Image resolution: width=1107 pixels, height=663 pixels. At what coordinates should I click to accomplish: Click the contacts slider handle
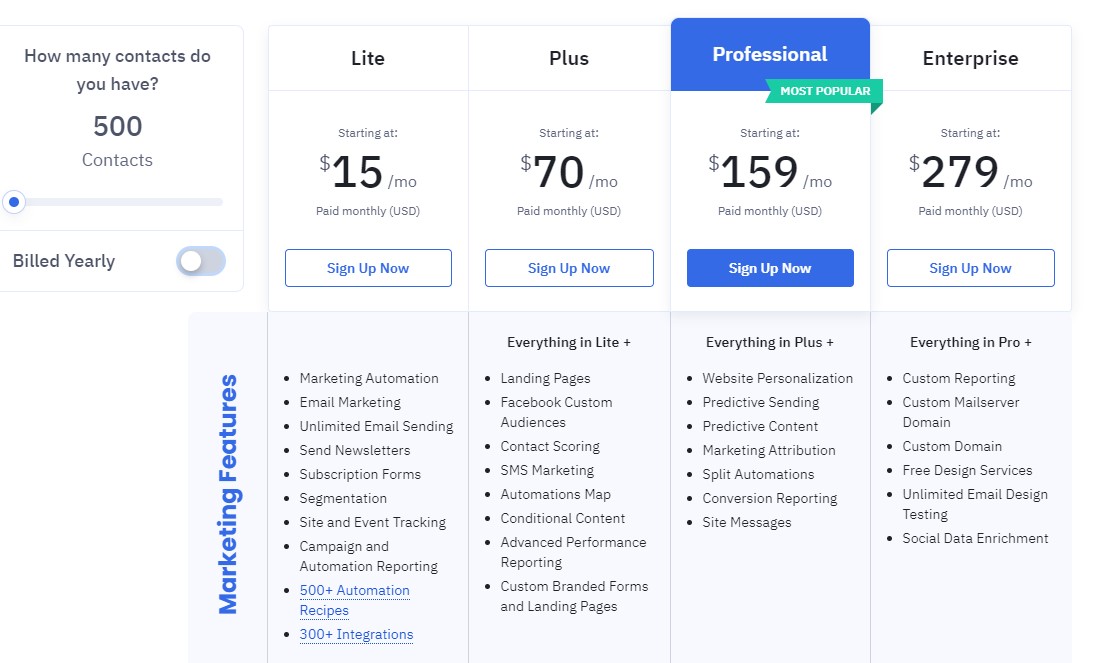[14, 202]
